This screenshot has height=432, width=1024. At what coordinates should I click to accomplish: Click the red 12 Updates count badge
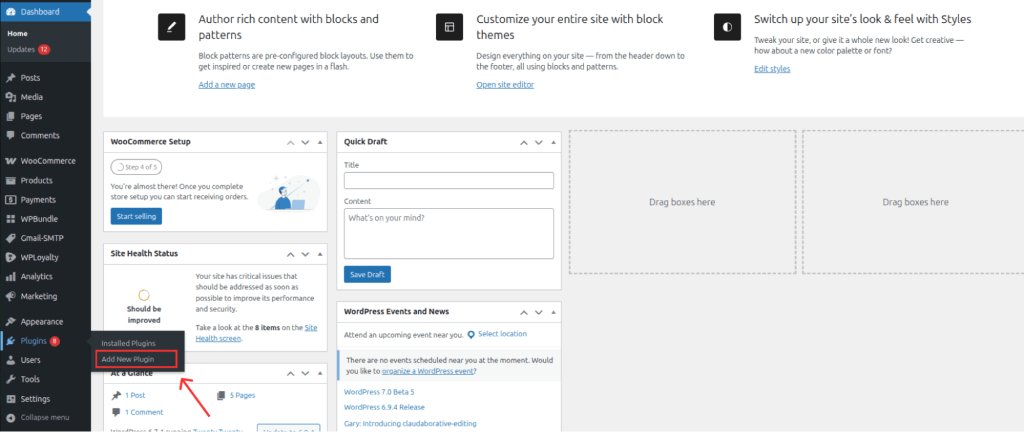pos(44,50)
